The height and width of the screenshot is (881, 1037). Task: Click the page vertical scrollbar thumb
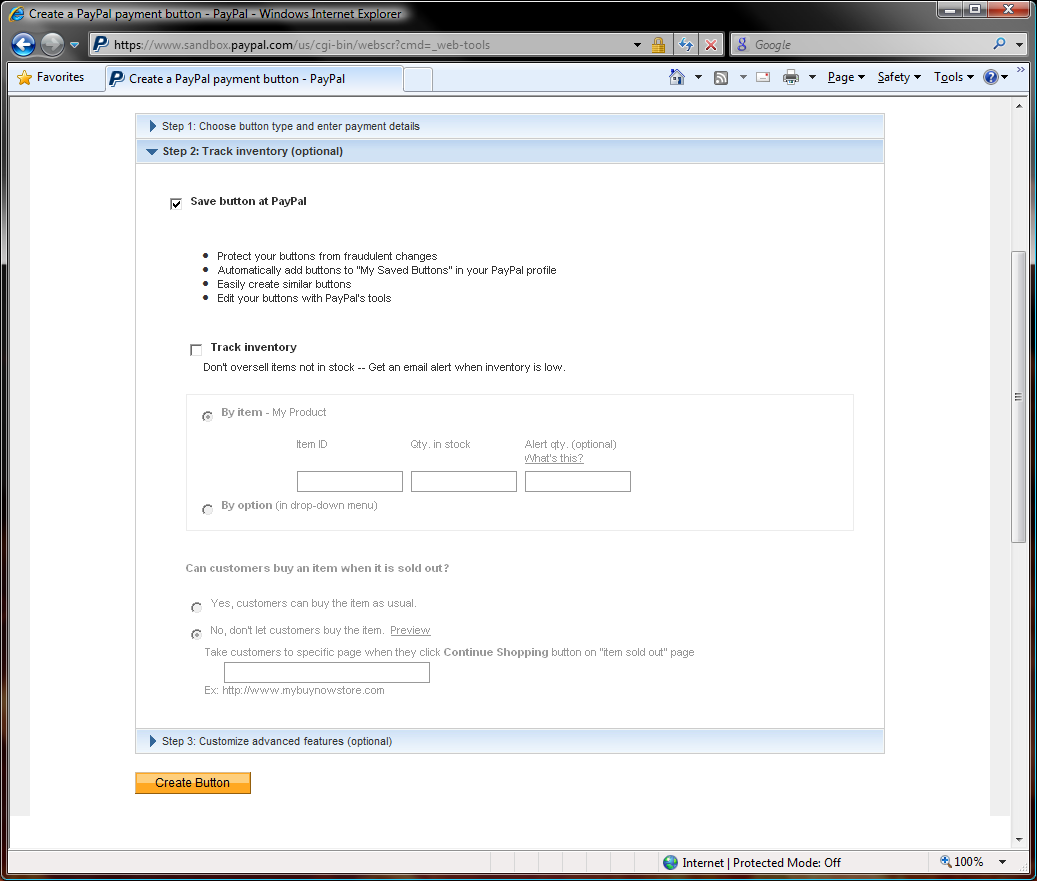point(1018,397)
